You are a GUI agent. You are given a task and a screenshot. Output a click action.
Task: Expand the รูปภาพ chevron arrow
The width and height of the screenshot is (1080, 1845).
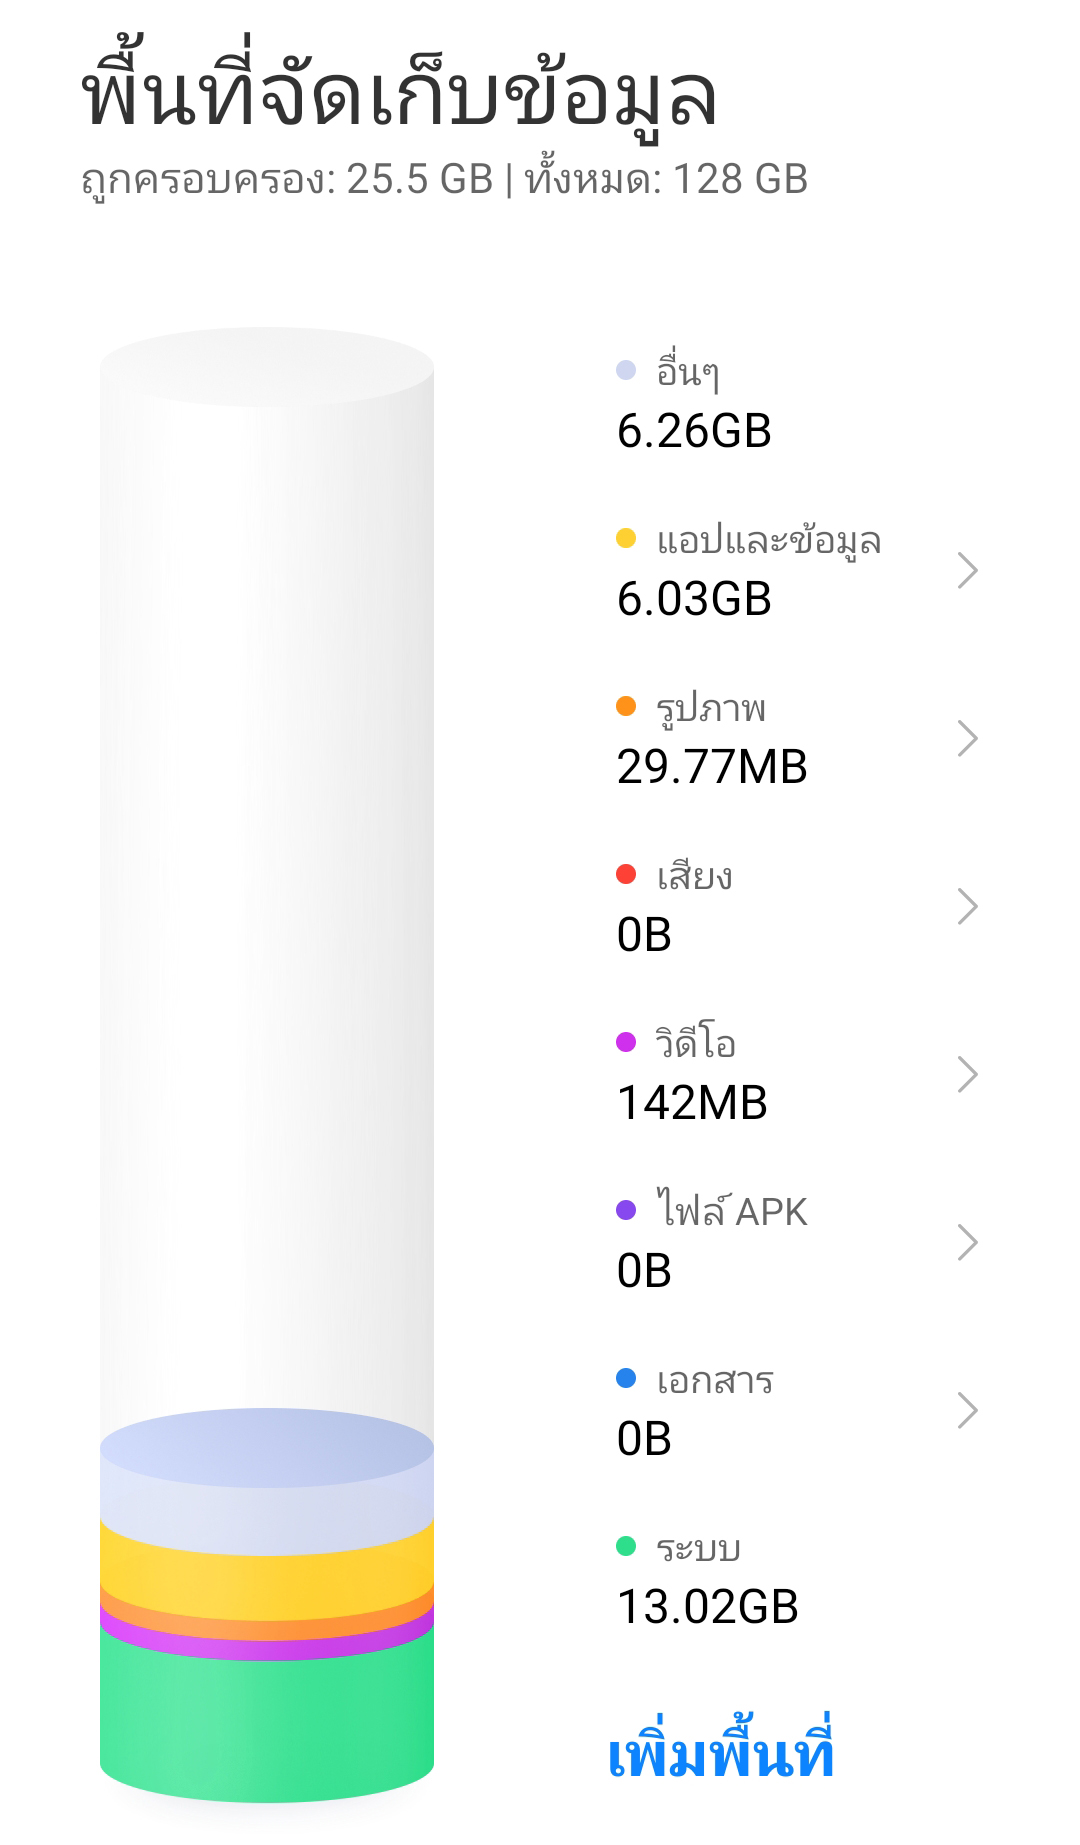967,738
